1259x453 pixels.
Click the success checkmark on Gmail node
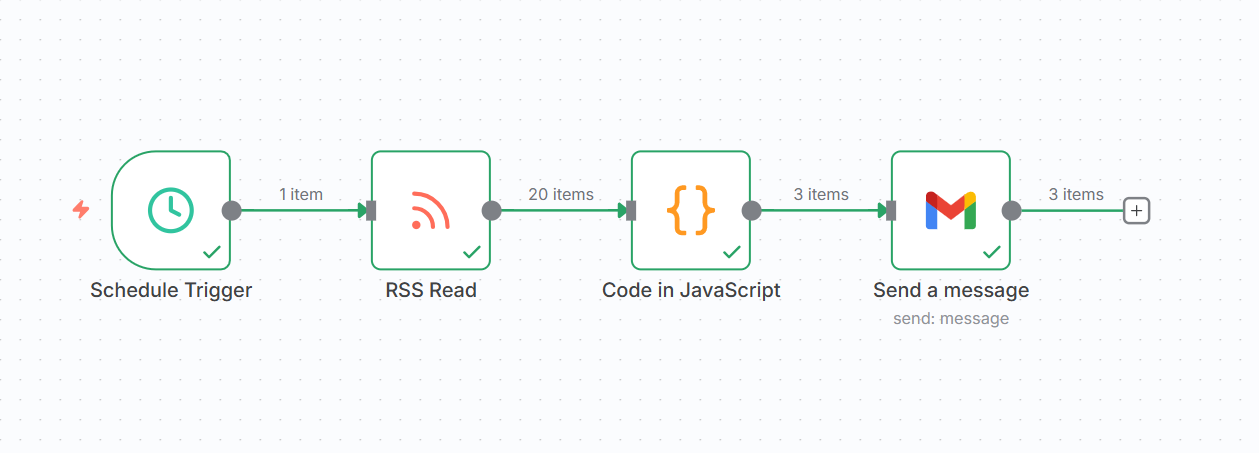point(992,252)
